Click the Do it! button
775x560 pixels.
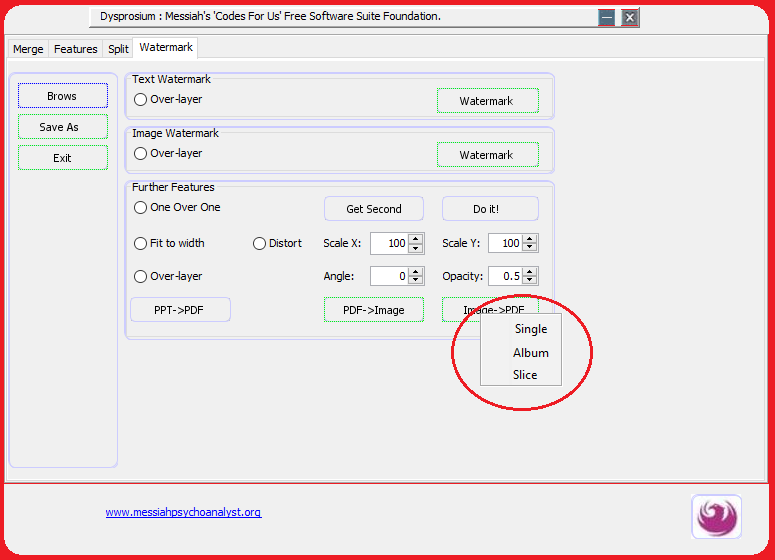click(x=490, y=209)
